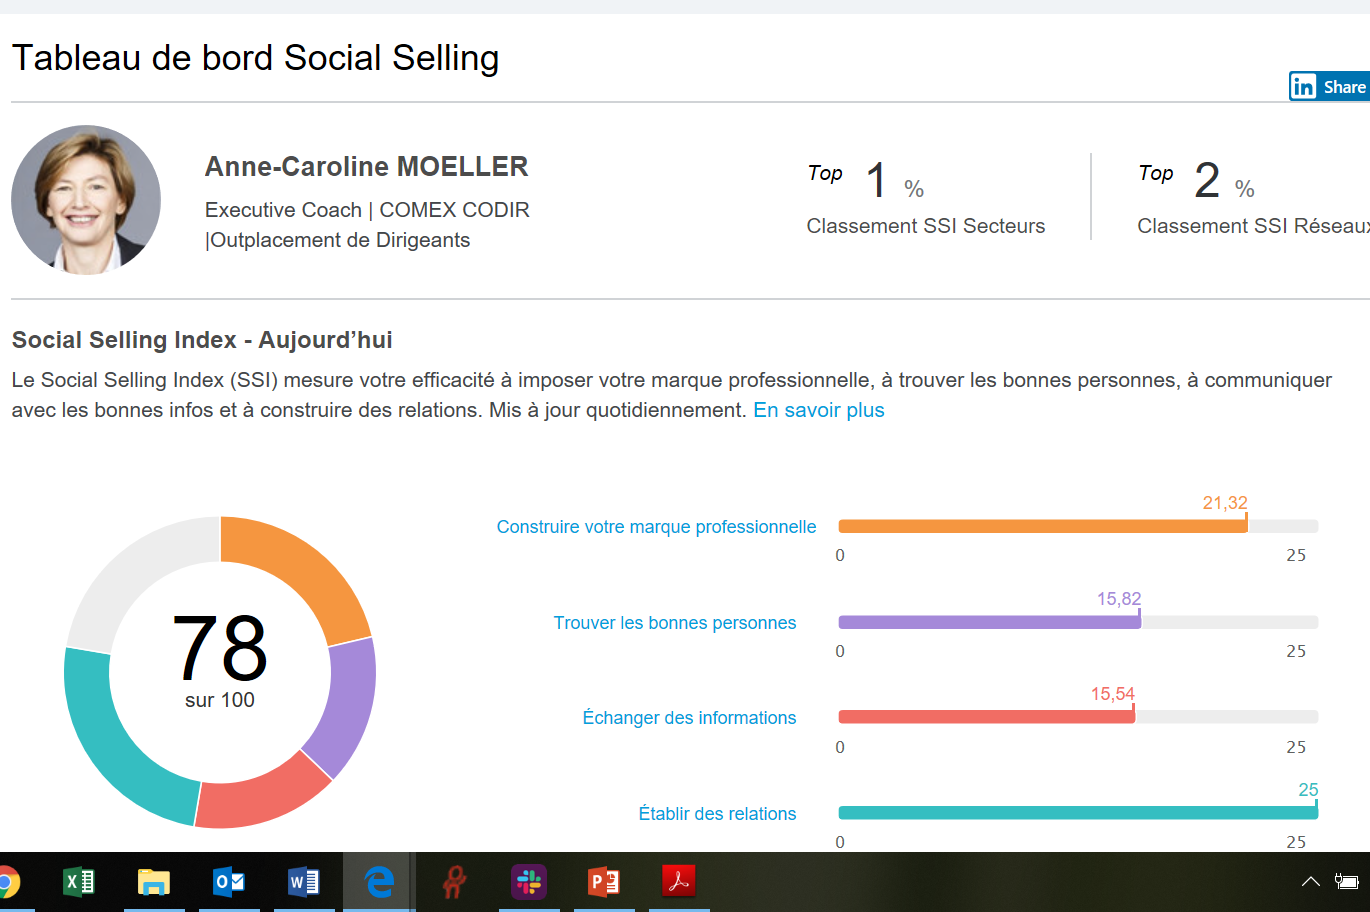Open the En savoir plus link
This screenshot has height=912, width=1370.
819,410
